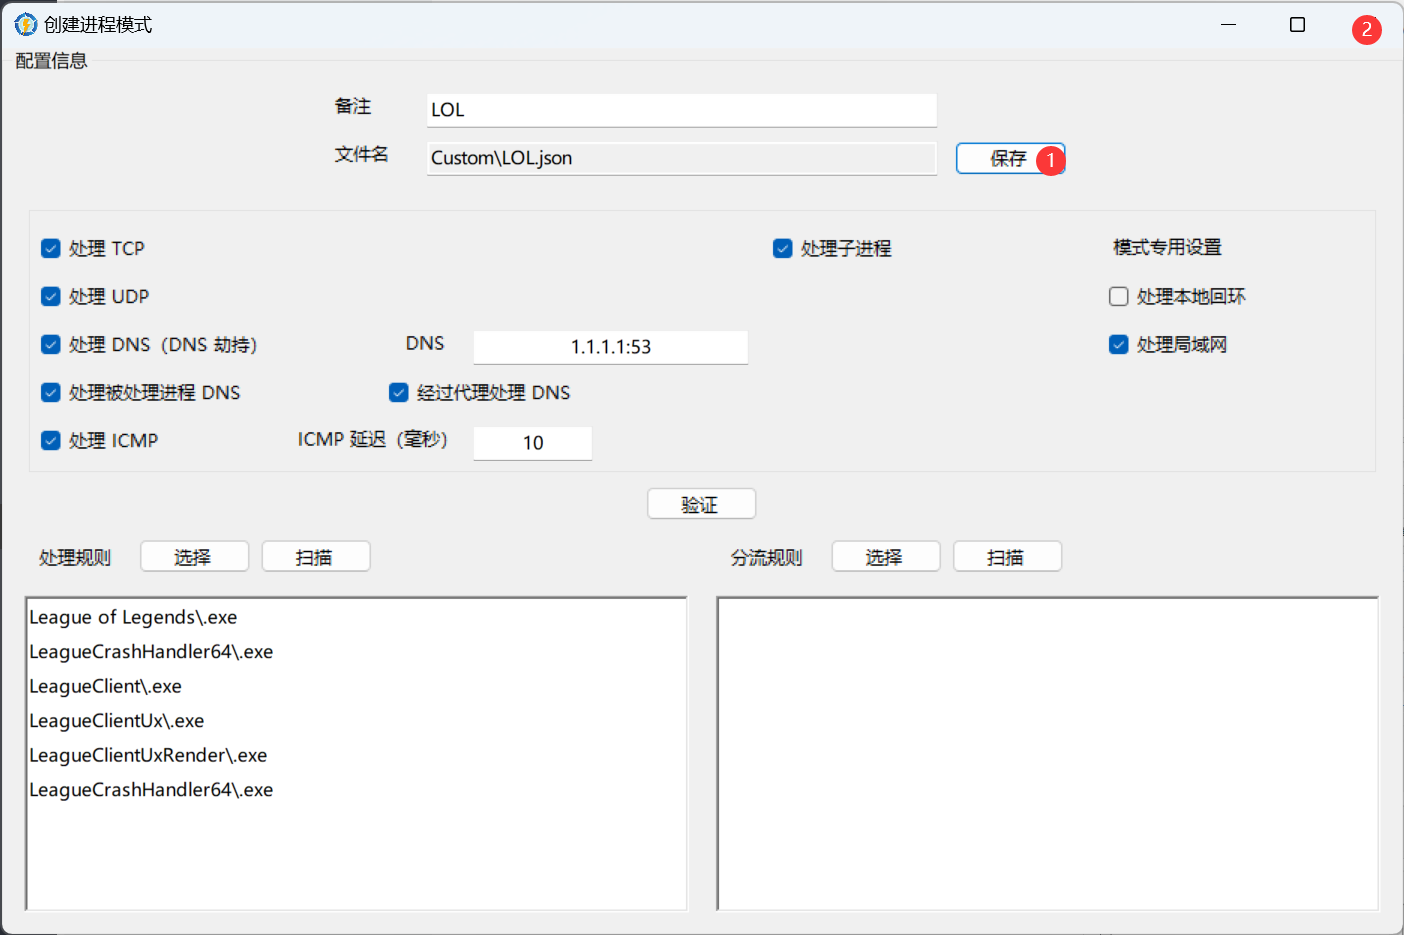Select LeagueClientUx\.exe in the rules list

pos(117,721)
